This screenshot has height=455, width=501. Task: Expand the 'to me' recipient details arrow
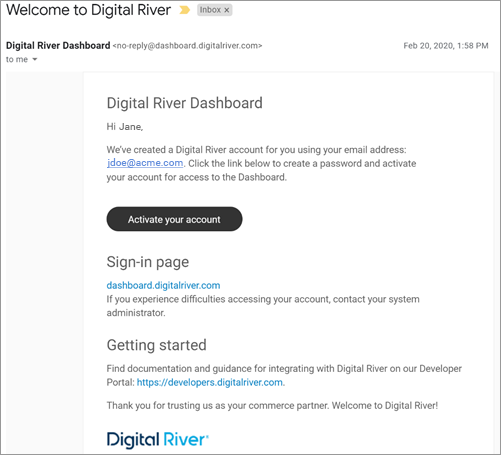[35, 59]
